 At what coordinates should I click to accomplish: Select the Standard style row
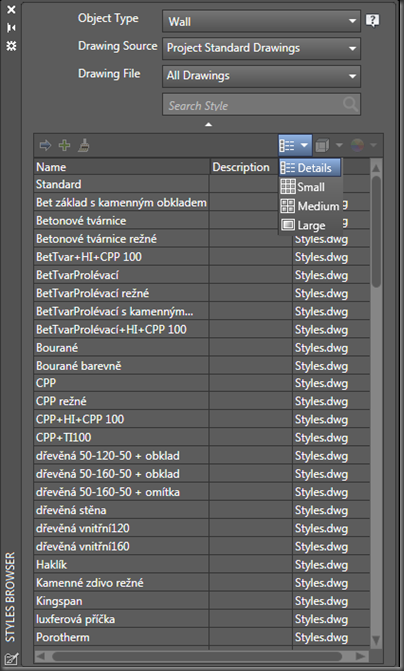click(x=122, y=184)
